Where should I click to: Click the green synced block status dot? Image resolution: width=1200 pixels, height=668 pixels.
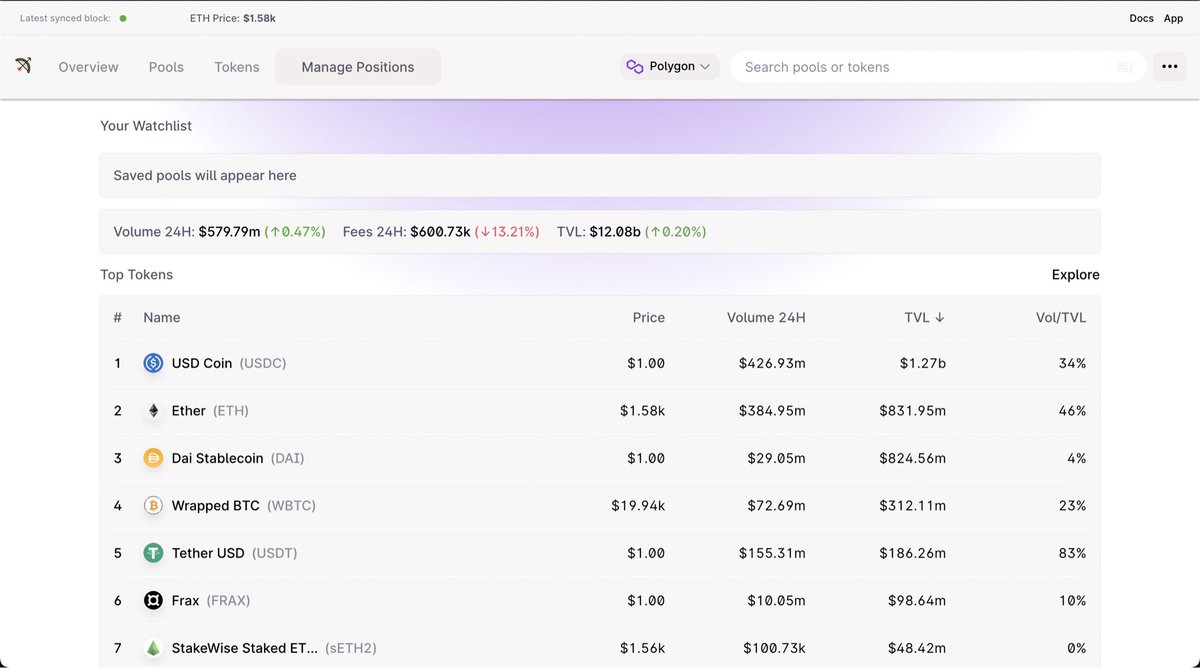point(123,18)
